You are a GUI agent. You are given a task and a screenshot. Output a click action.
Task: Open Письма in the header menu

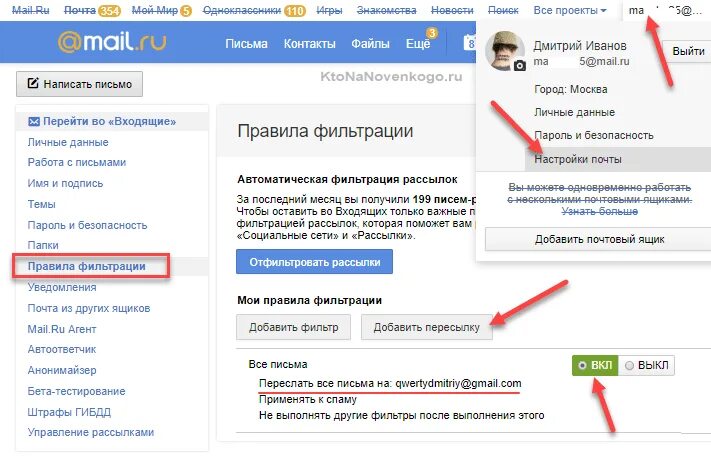tap(246, 44)
